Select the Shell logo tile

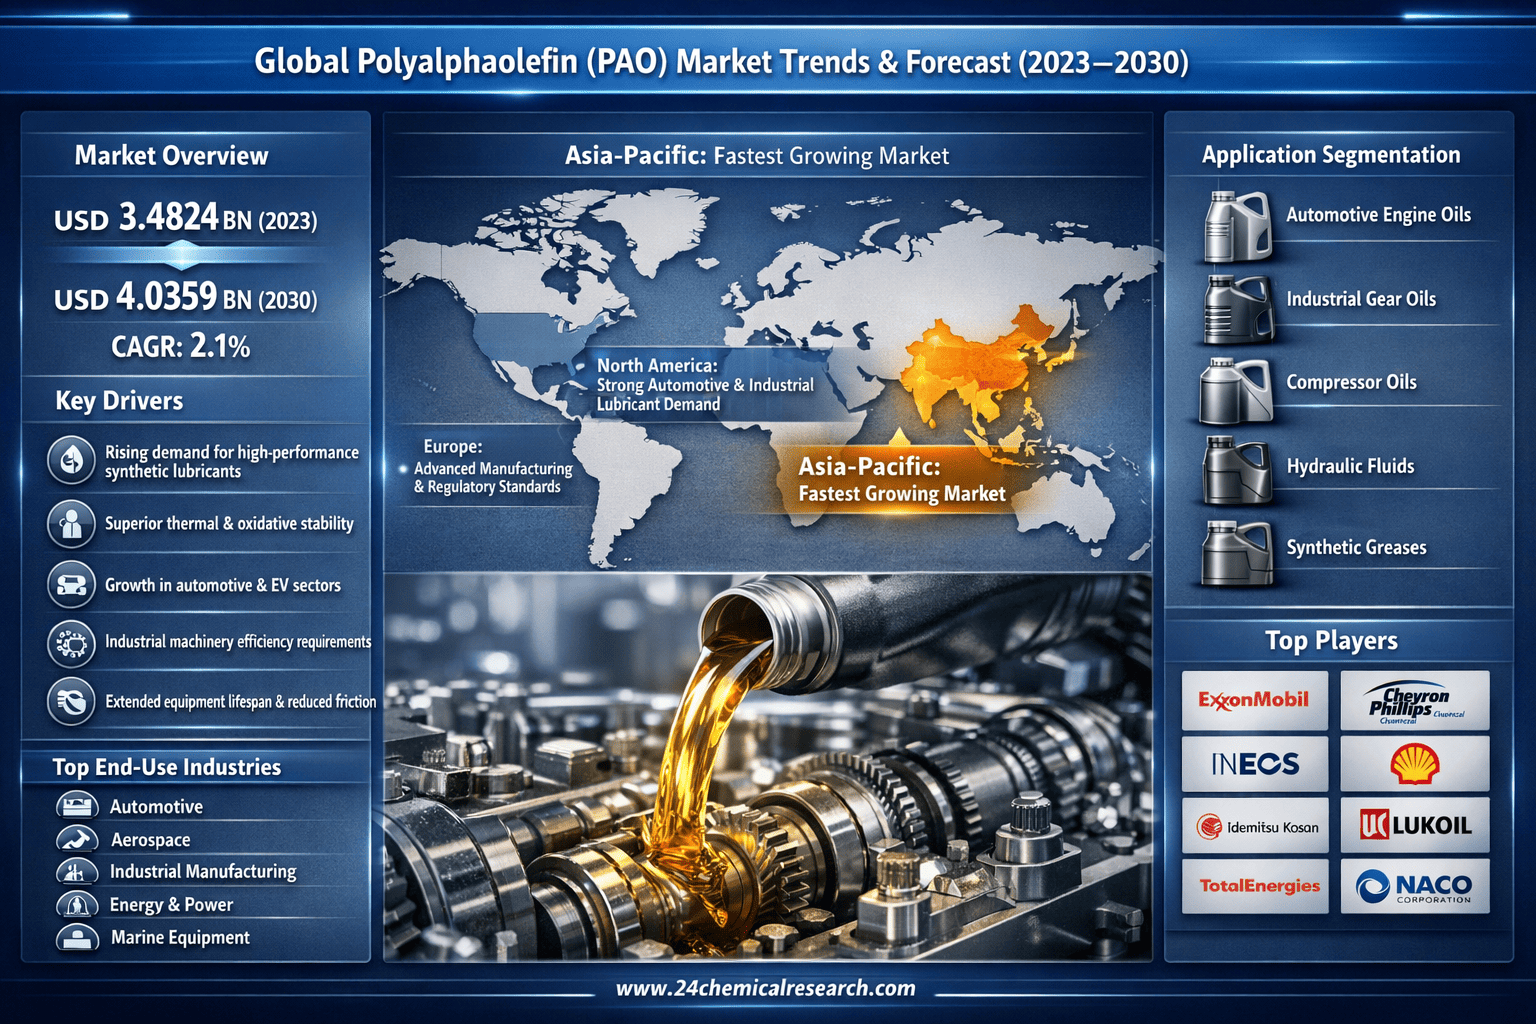1414,765
